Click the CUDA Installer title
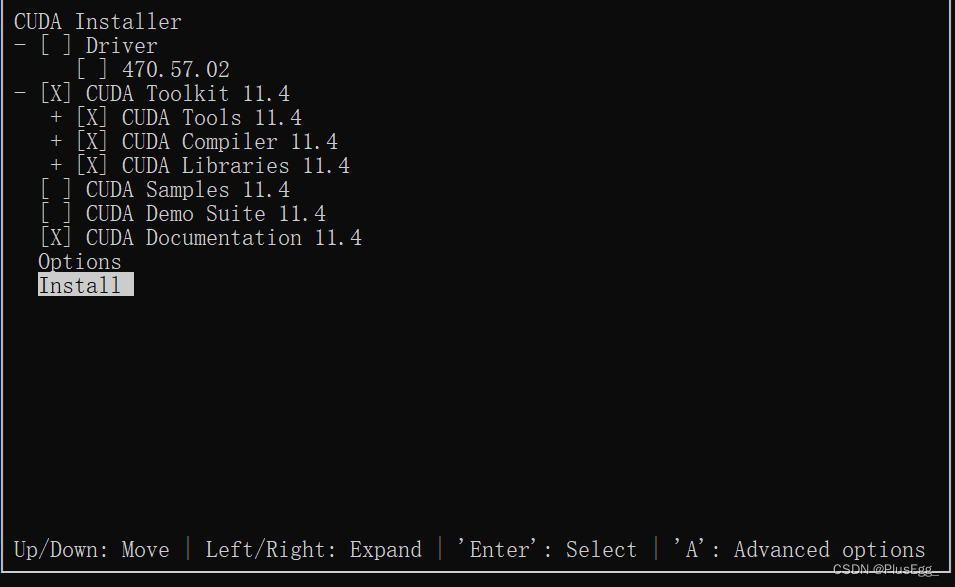Viewport: 955px width, 587px height. tap(97, 20)
